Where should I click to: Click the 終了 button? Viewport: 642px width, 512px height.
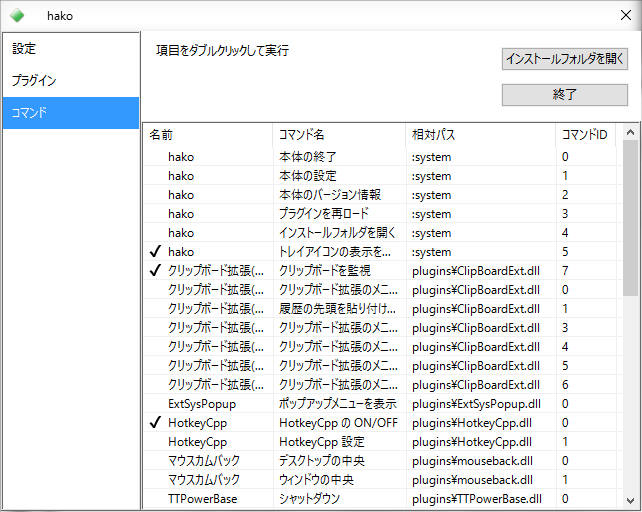pos(565,95)
